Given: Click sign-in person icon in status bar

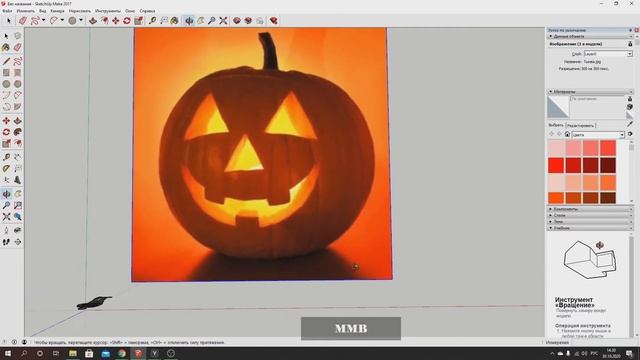Looking at the screenshot, I should [24, 342].
